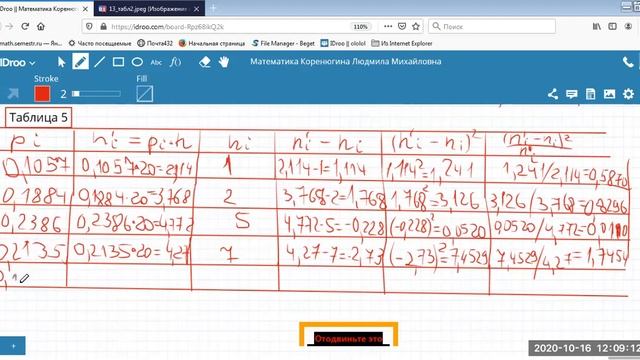The image size is (640, 360).
Task: Open a new browser tab
Action: 213,8
